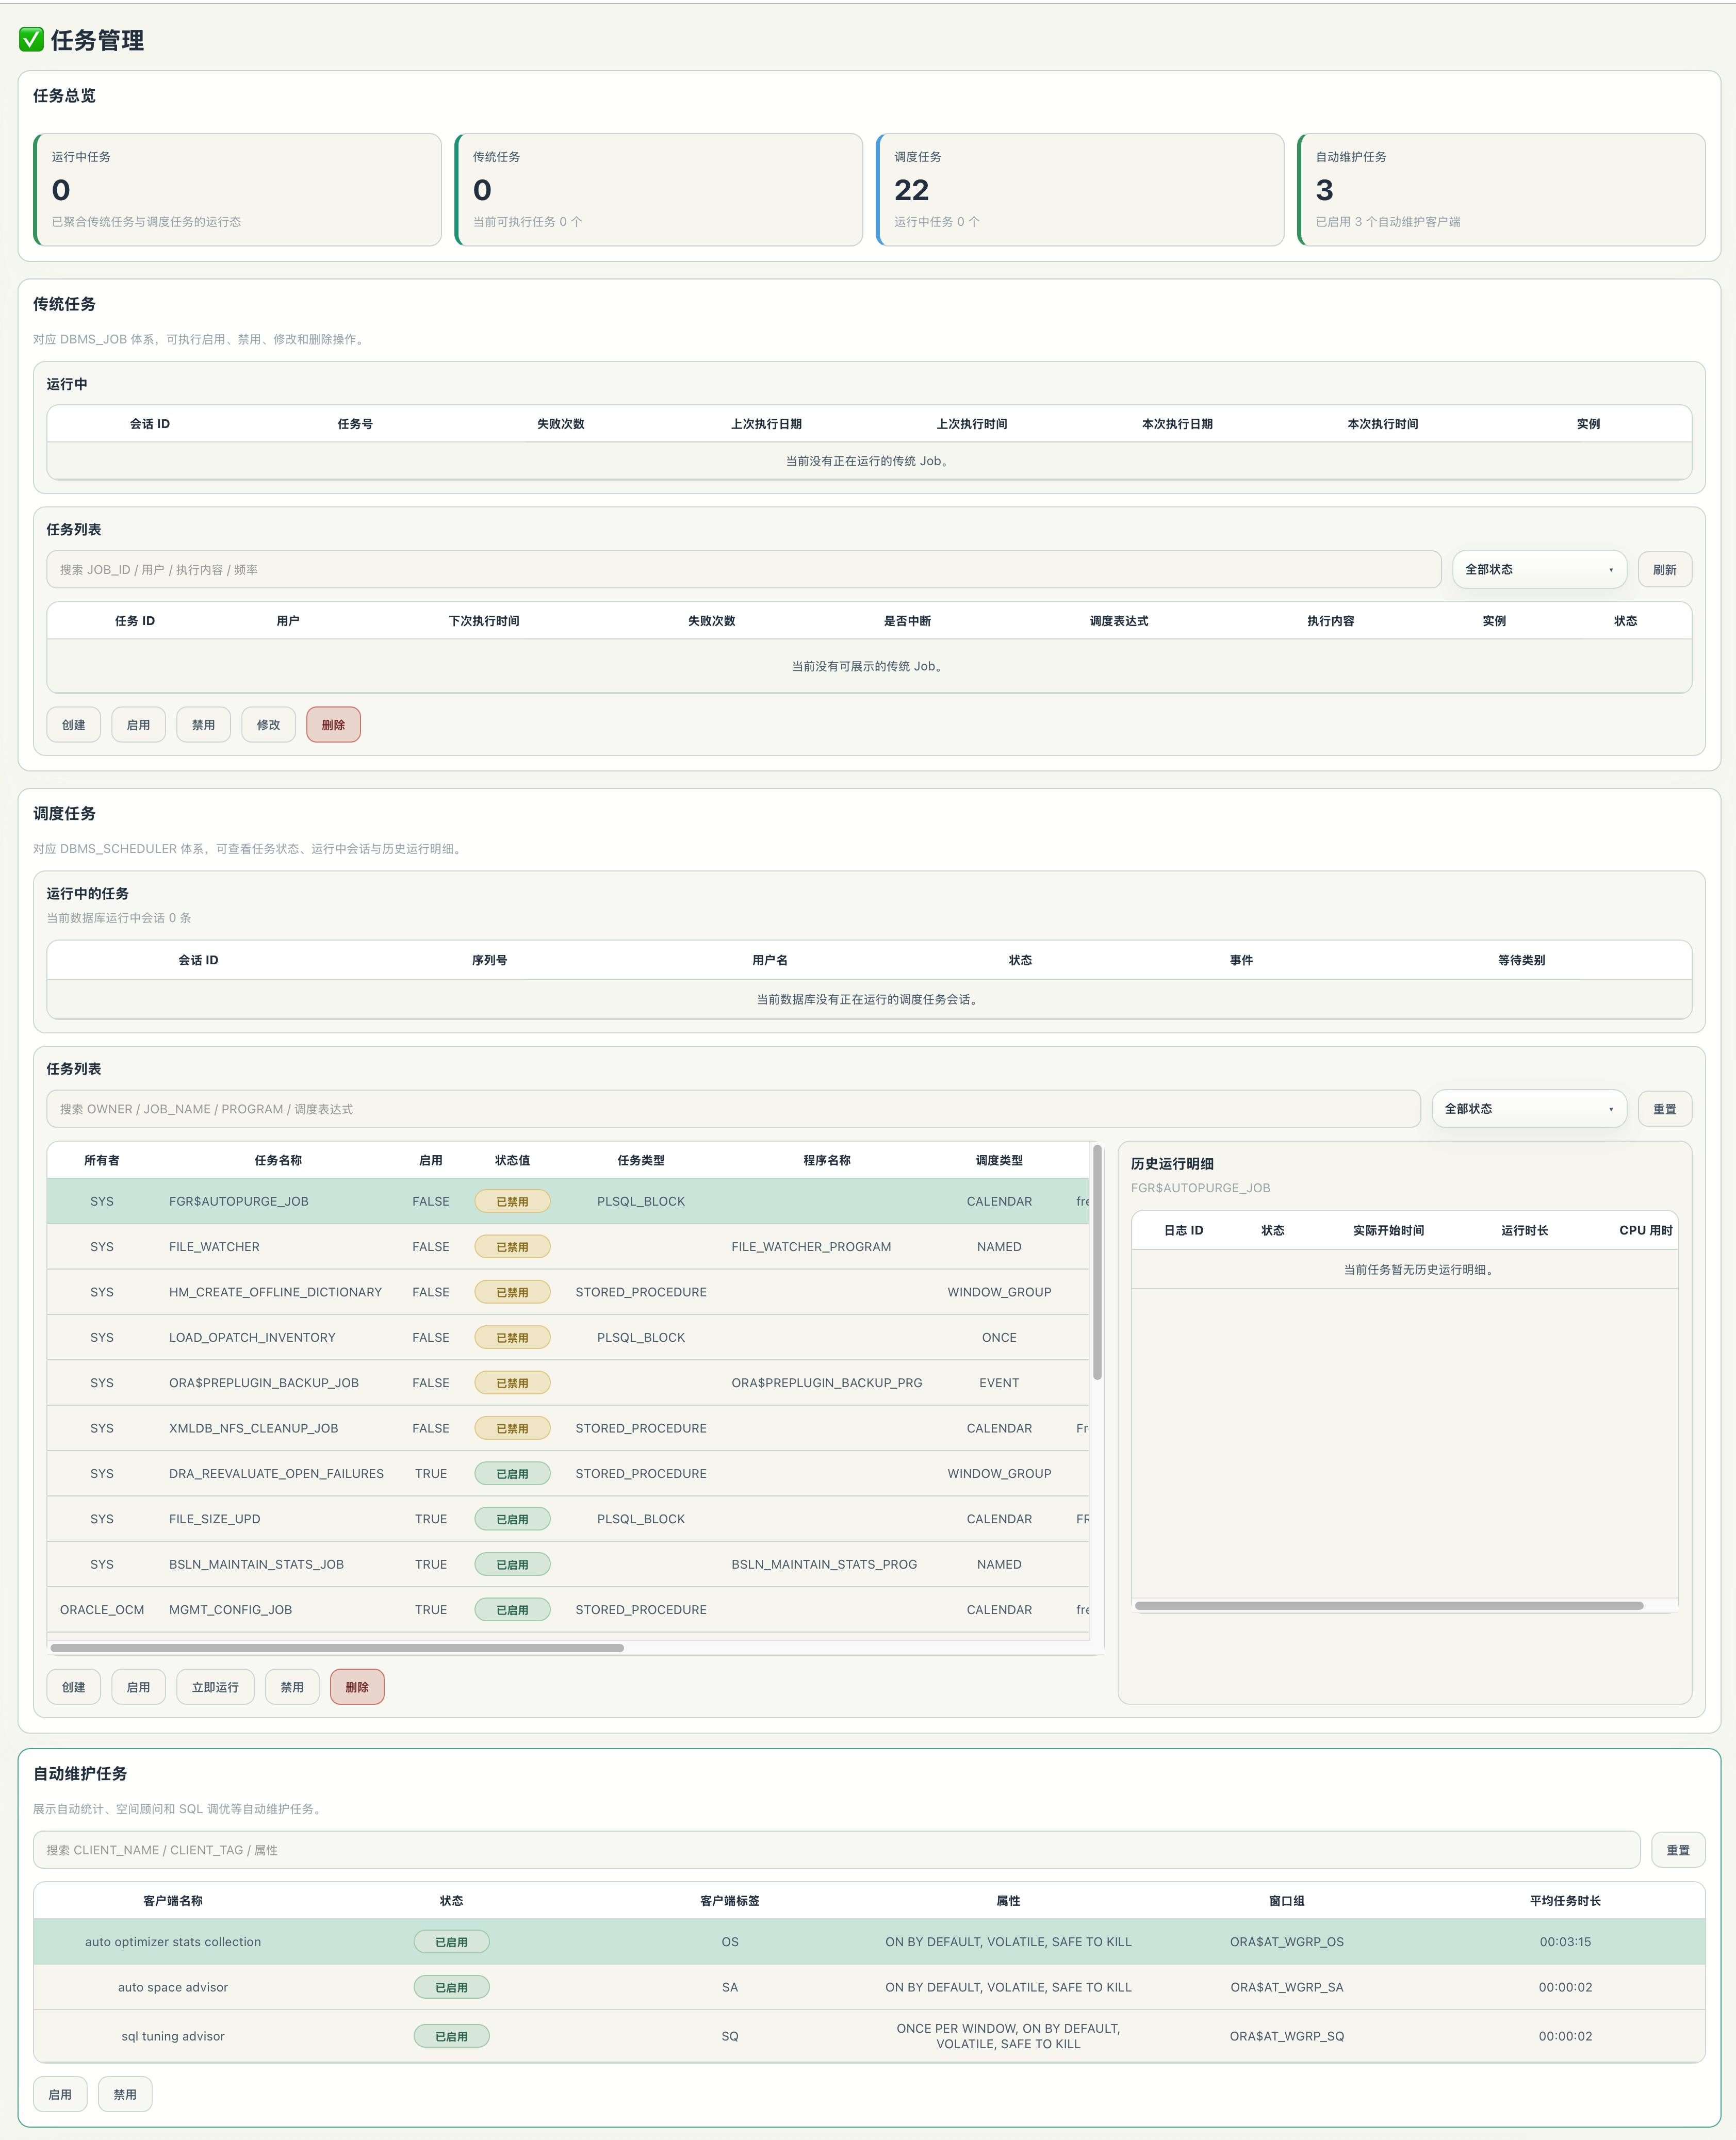Image resolution: width=1736 pixels, height=2140 pixels.
Task: Open the 全部状态 dropdown in 传统任务 list
Action: point(1539,569)
